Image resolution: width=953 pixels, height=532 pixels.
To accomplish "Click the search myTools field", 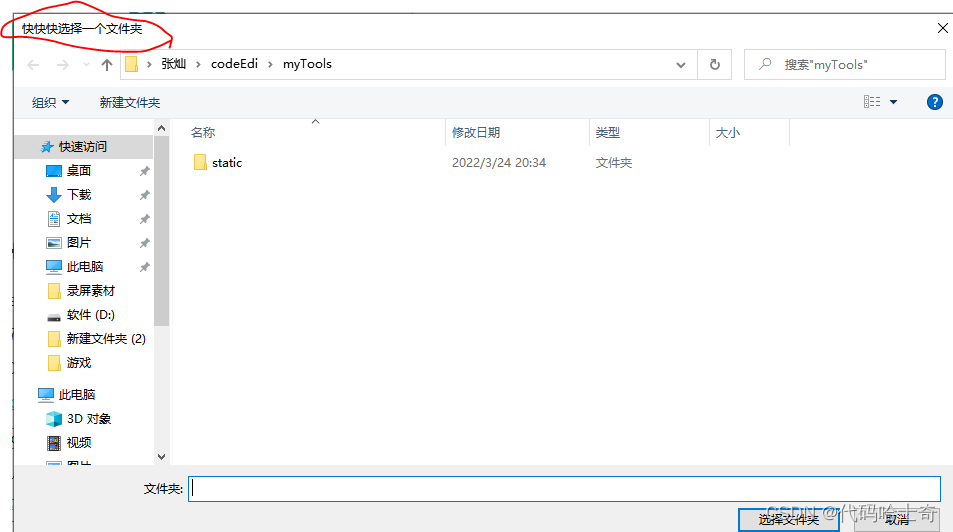I will click(845, 64).
